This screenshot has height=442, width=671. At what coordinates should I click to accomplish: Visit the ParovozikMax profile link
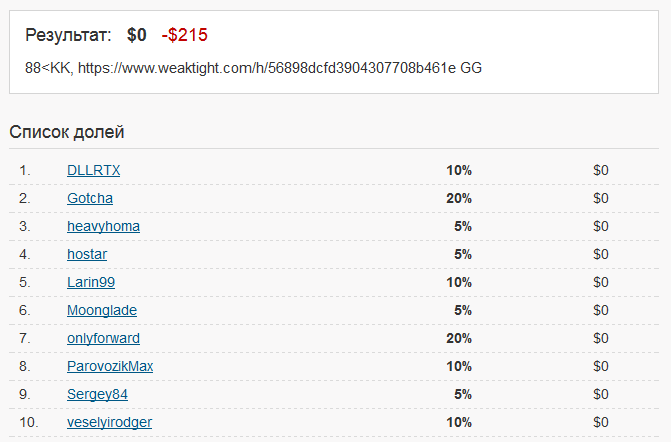click(110, 366)
